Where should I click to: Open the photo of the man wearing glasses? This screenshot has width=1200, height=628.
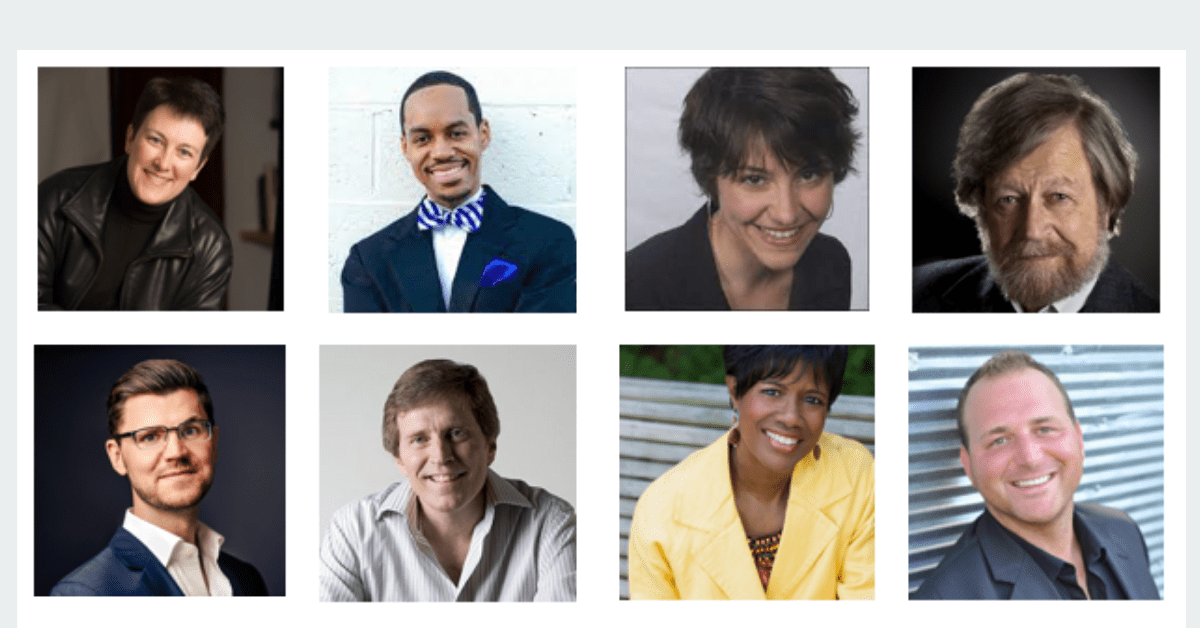tap(160, 470)
